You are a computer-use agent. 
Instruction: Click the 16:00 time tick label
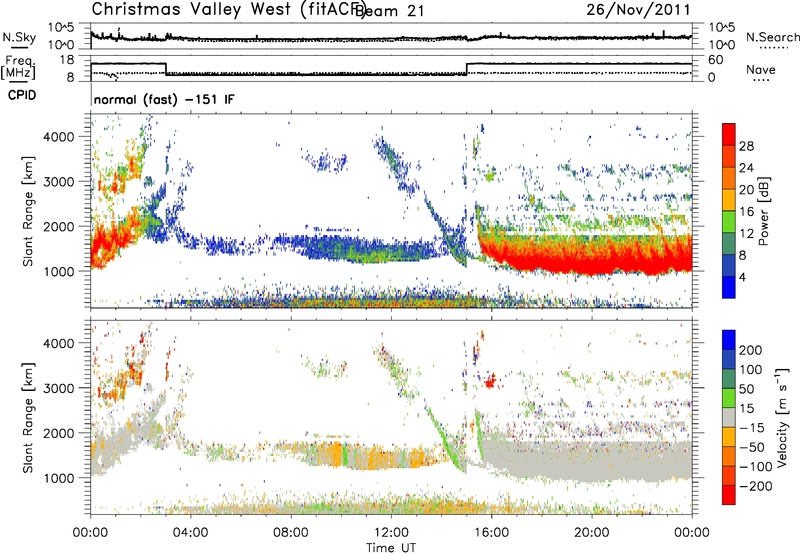(491, 533)
